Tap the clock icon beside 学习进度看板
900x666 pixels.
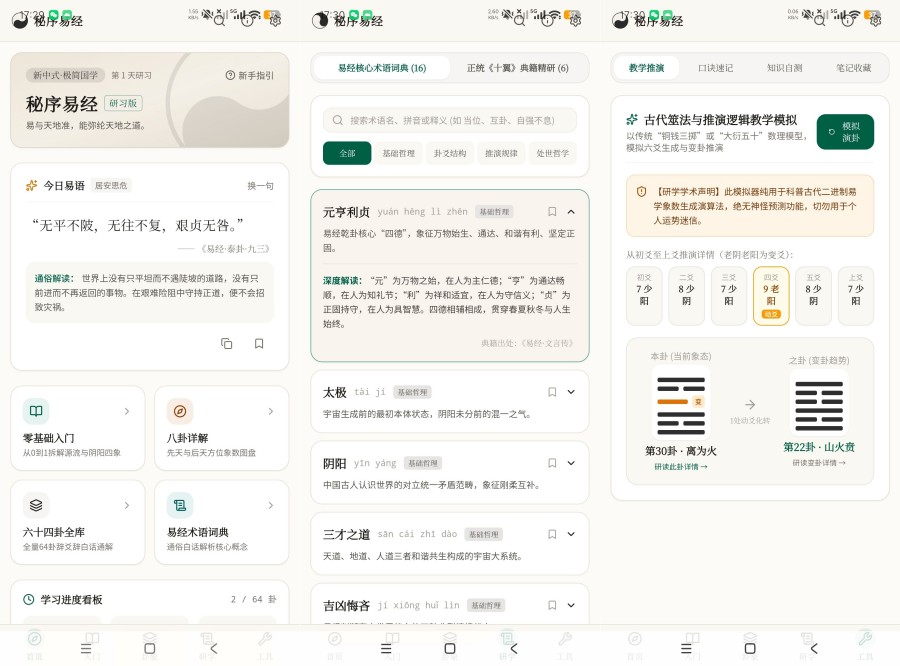click(29, 599)
